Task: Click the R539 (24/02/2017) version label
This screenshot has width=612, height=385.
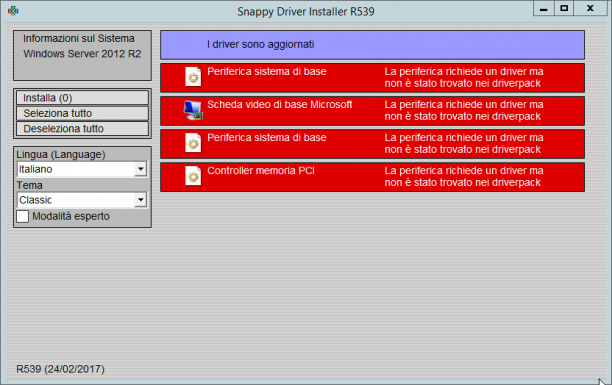Action: click(x=60, y=369)
